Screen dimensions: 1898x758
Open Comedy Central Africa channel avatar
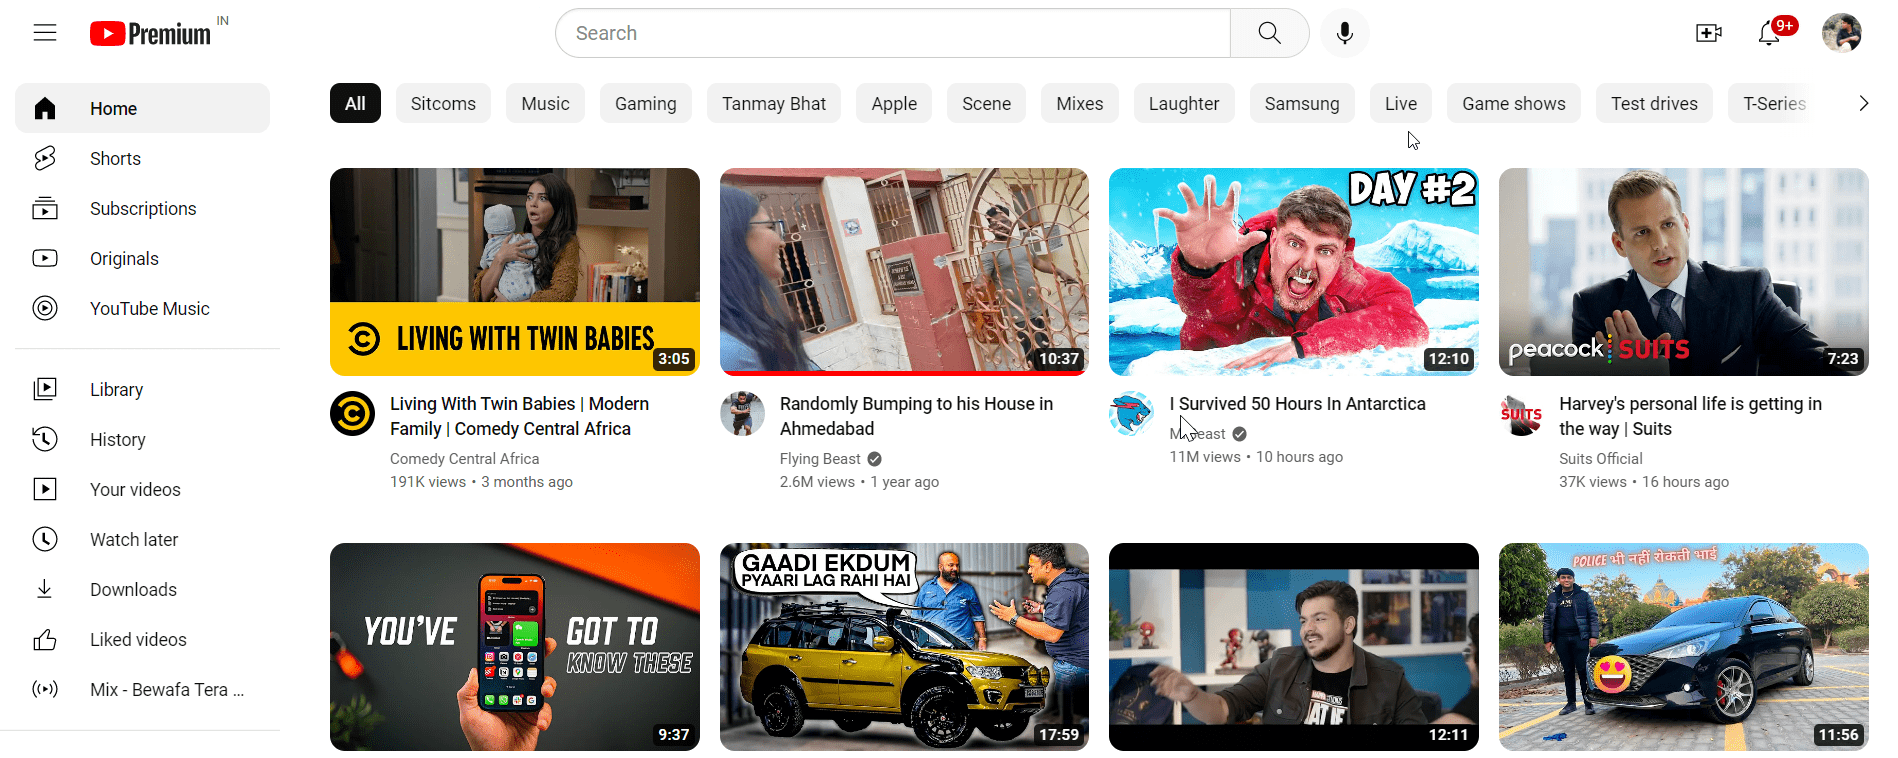pyautogui.click(x=352, y=414)
